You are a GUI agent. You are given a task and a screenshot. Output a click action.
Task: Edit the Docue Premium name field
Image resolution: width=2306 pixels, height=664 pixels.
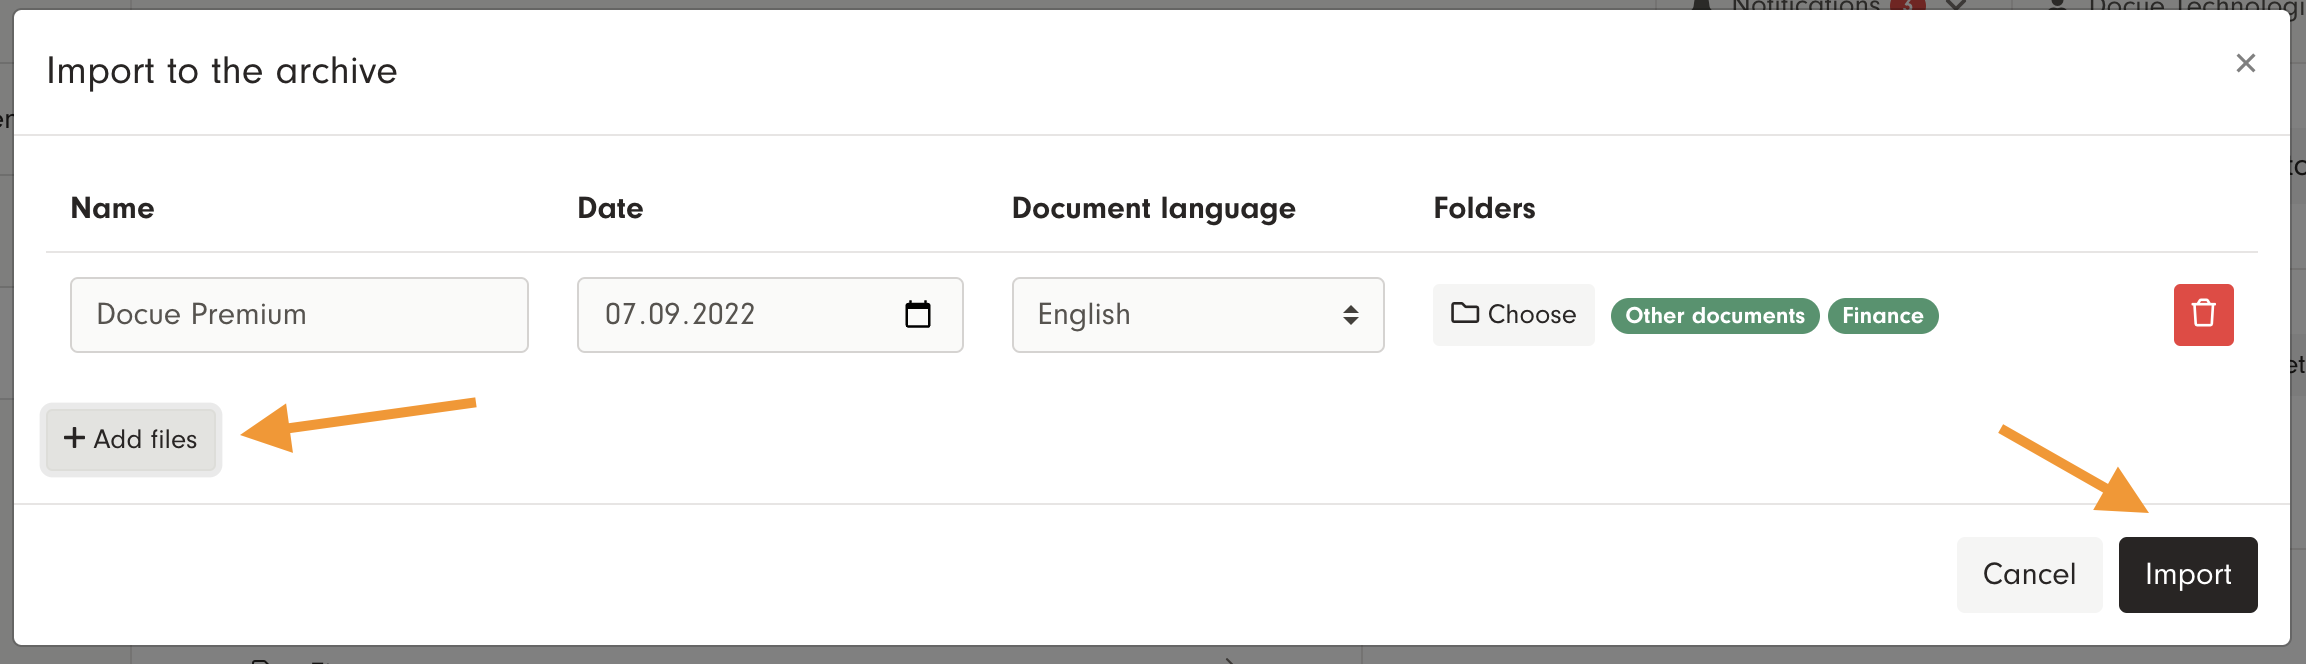299,315
